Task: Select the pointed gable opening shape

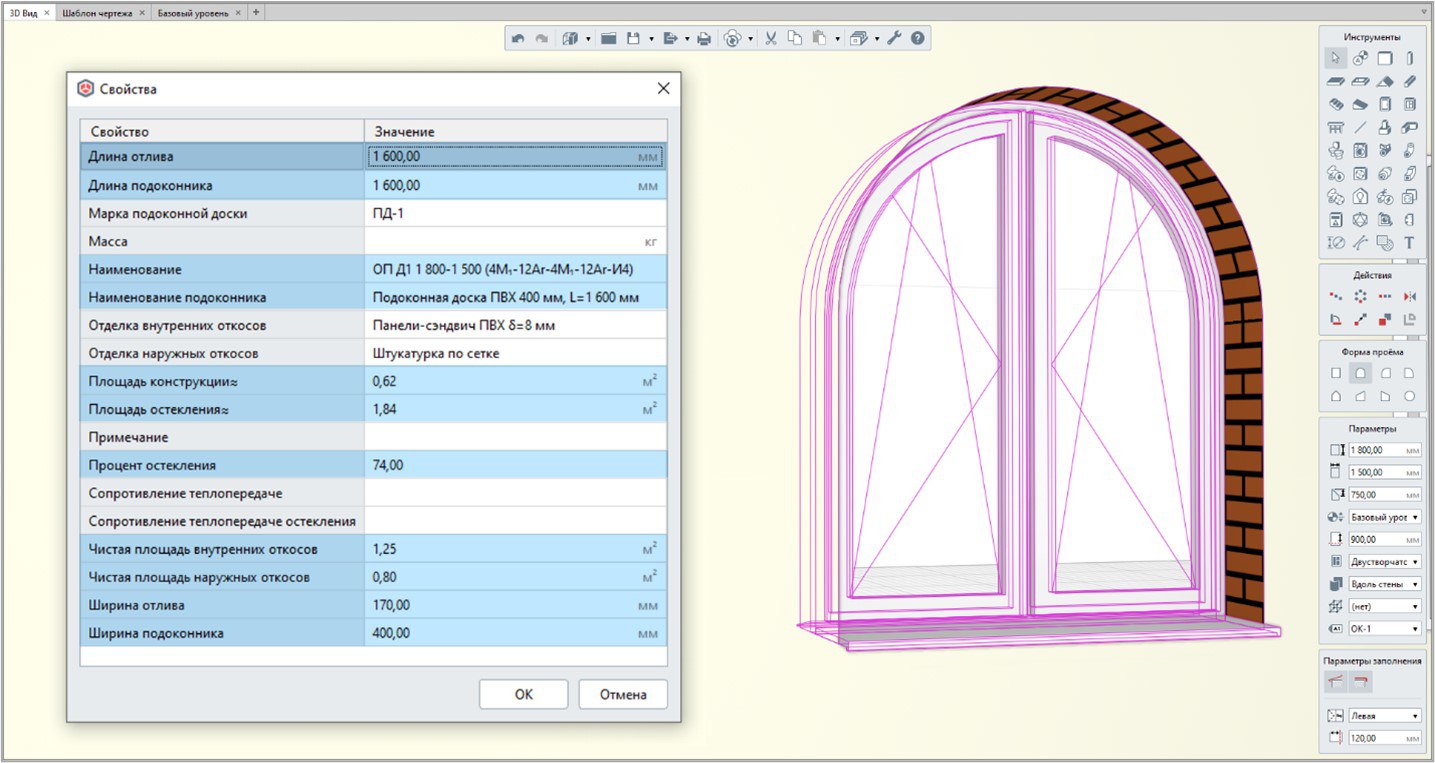Action: point(1335,396)
